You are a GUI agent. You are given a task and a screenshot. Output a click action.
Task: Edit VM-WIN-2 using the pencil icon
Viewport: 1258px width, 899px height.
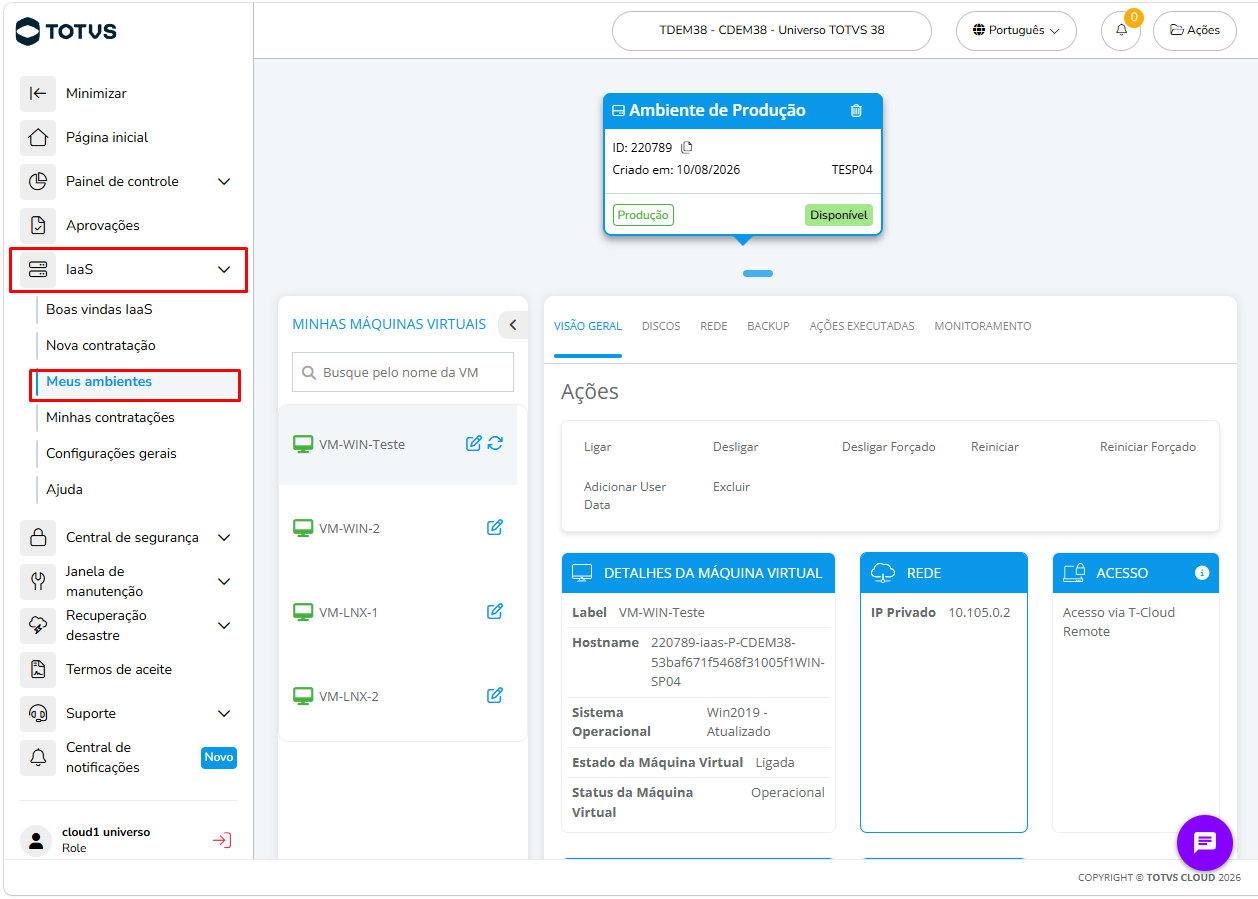pyautogui.click(x=495, y=527)
